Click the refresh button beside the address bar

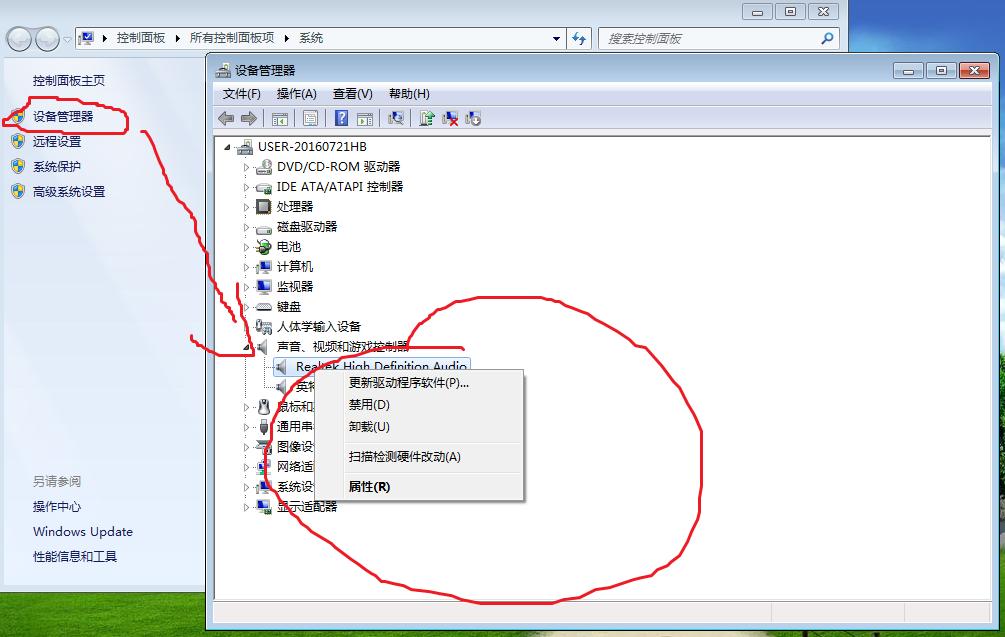point(579,38)
